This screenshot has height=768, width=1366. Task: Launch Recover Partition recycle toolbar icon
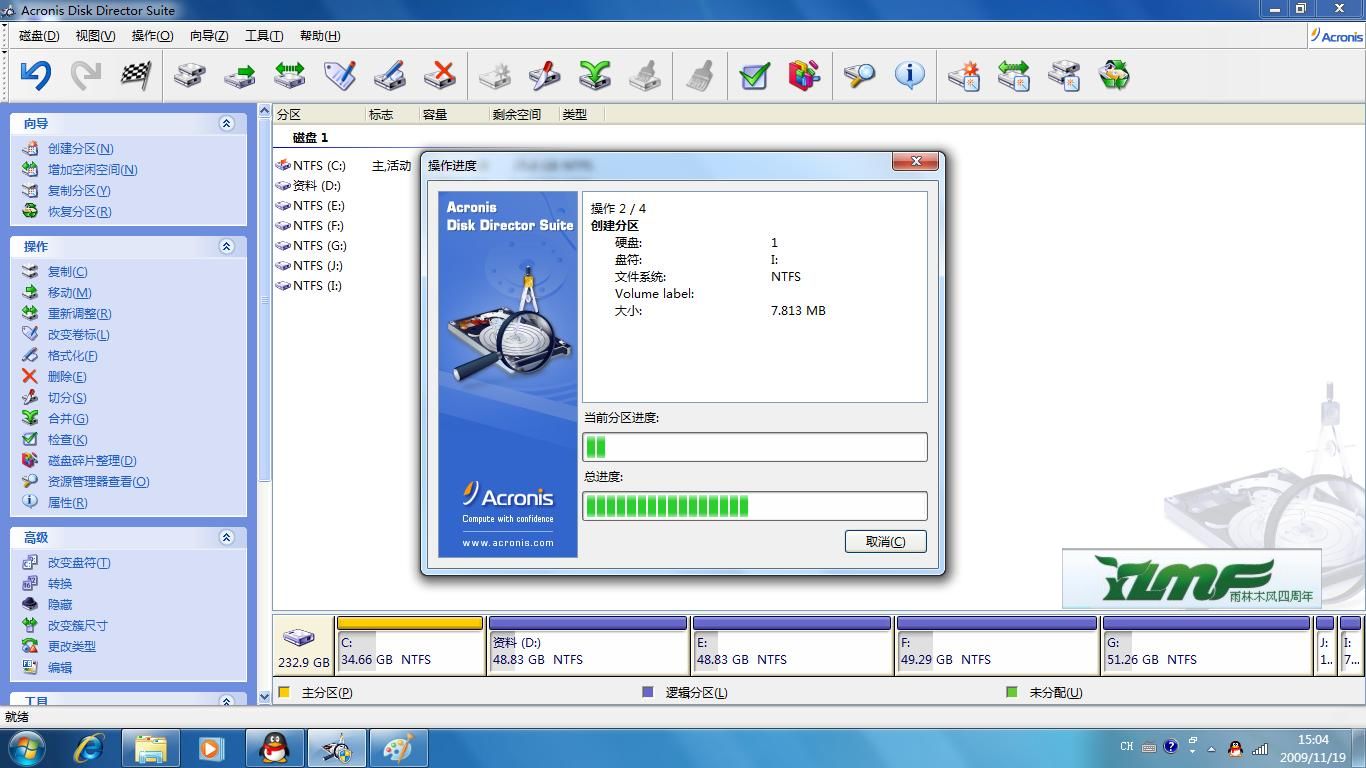point(1114,75)
